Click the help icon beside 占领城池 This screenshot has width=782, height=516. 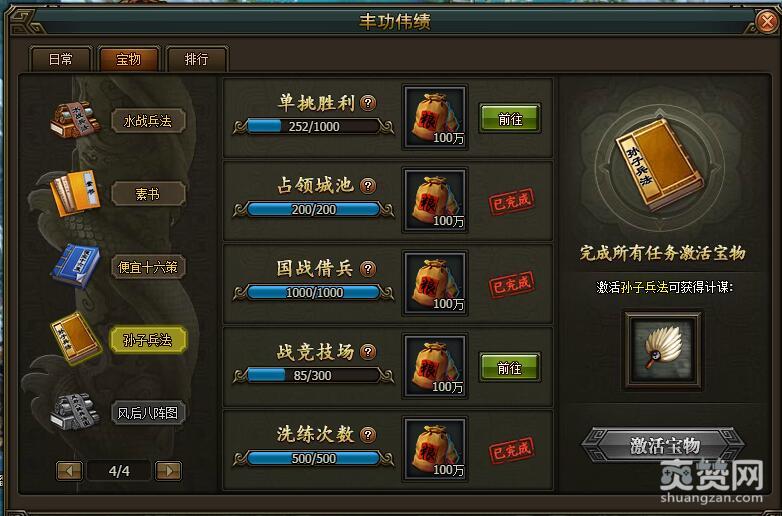[x=368, y=185]
